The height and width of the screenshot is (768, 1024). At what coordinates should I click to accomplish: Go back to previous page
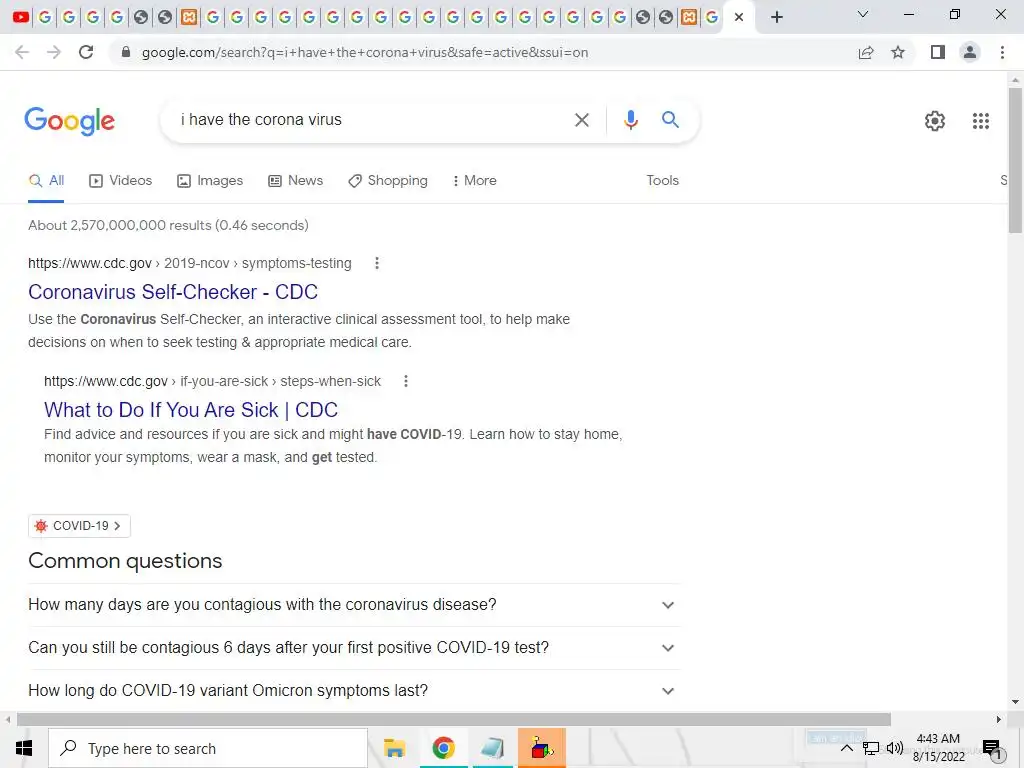tap(22, 52)
